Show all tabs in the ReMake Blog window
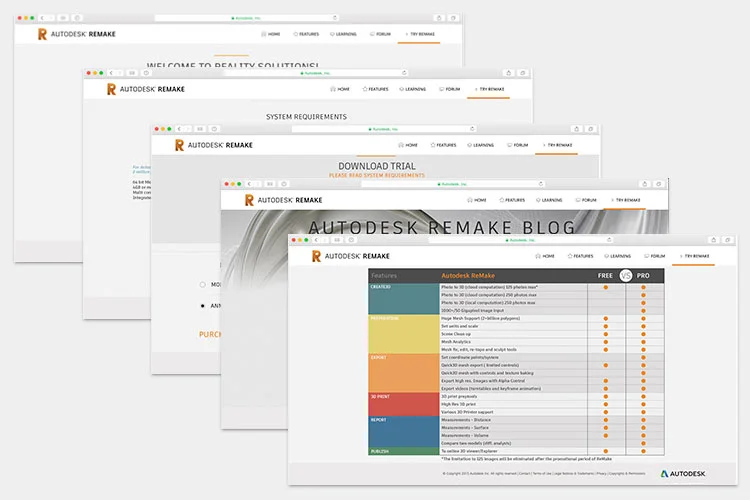The height and width of the screenshot is (500, 750). pos(659,184)
